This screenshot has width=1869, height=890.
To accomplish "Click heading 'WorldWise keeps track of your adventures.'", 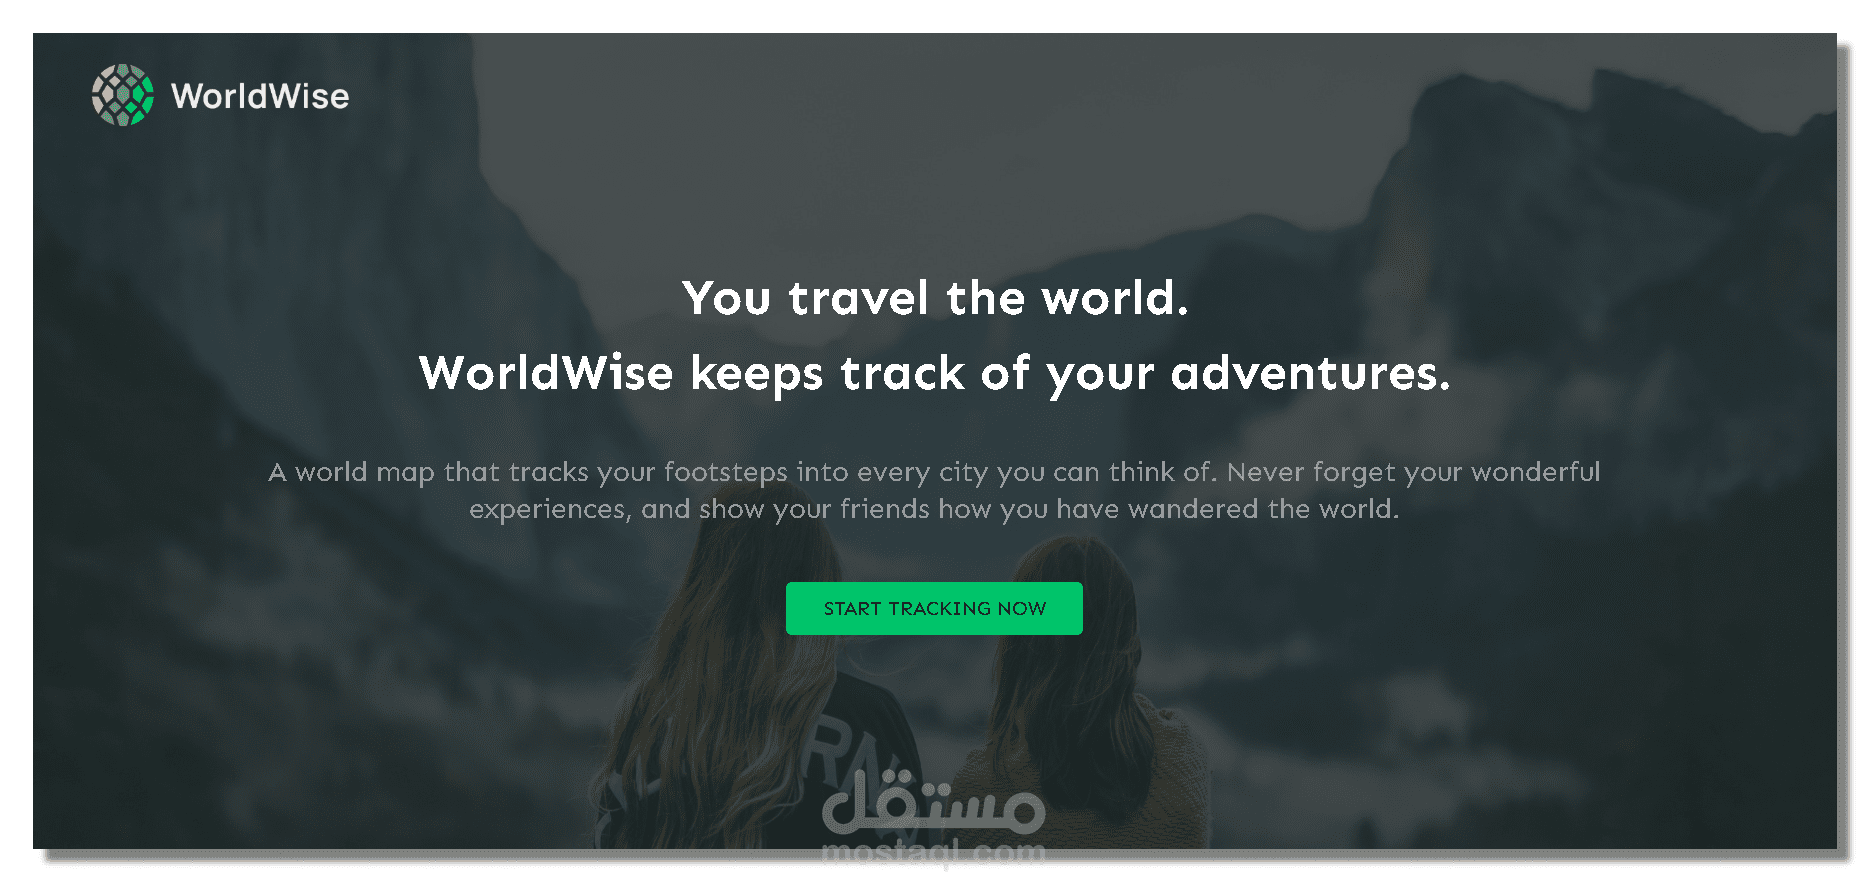I will 934,374.
